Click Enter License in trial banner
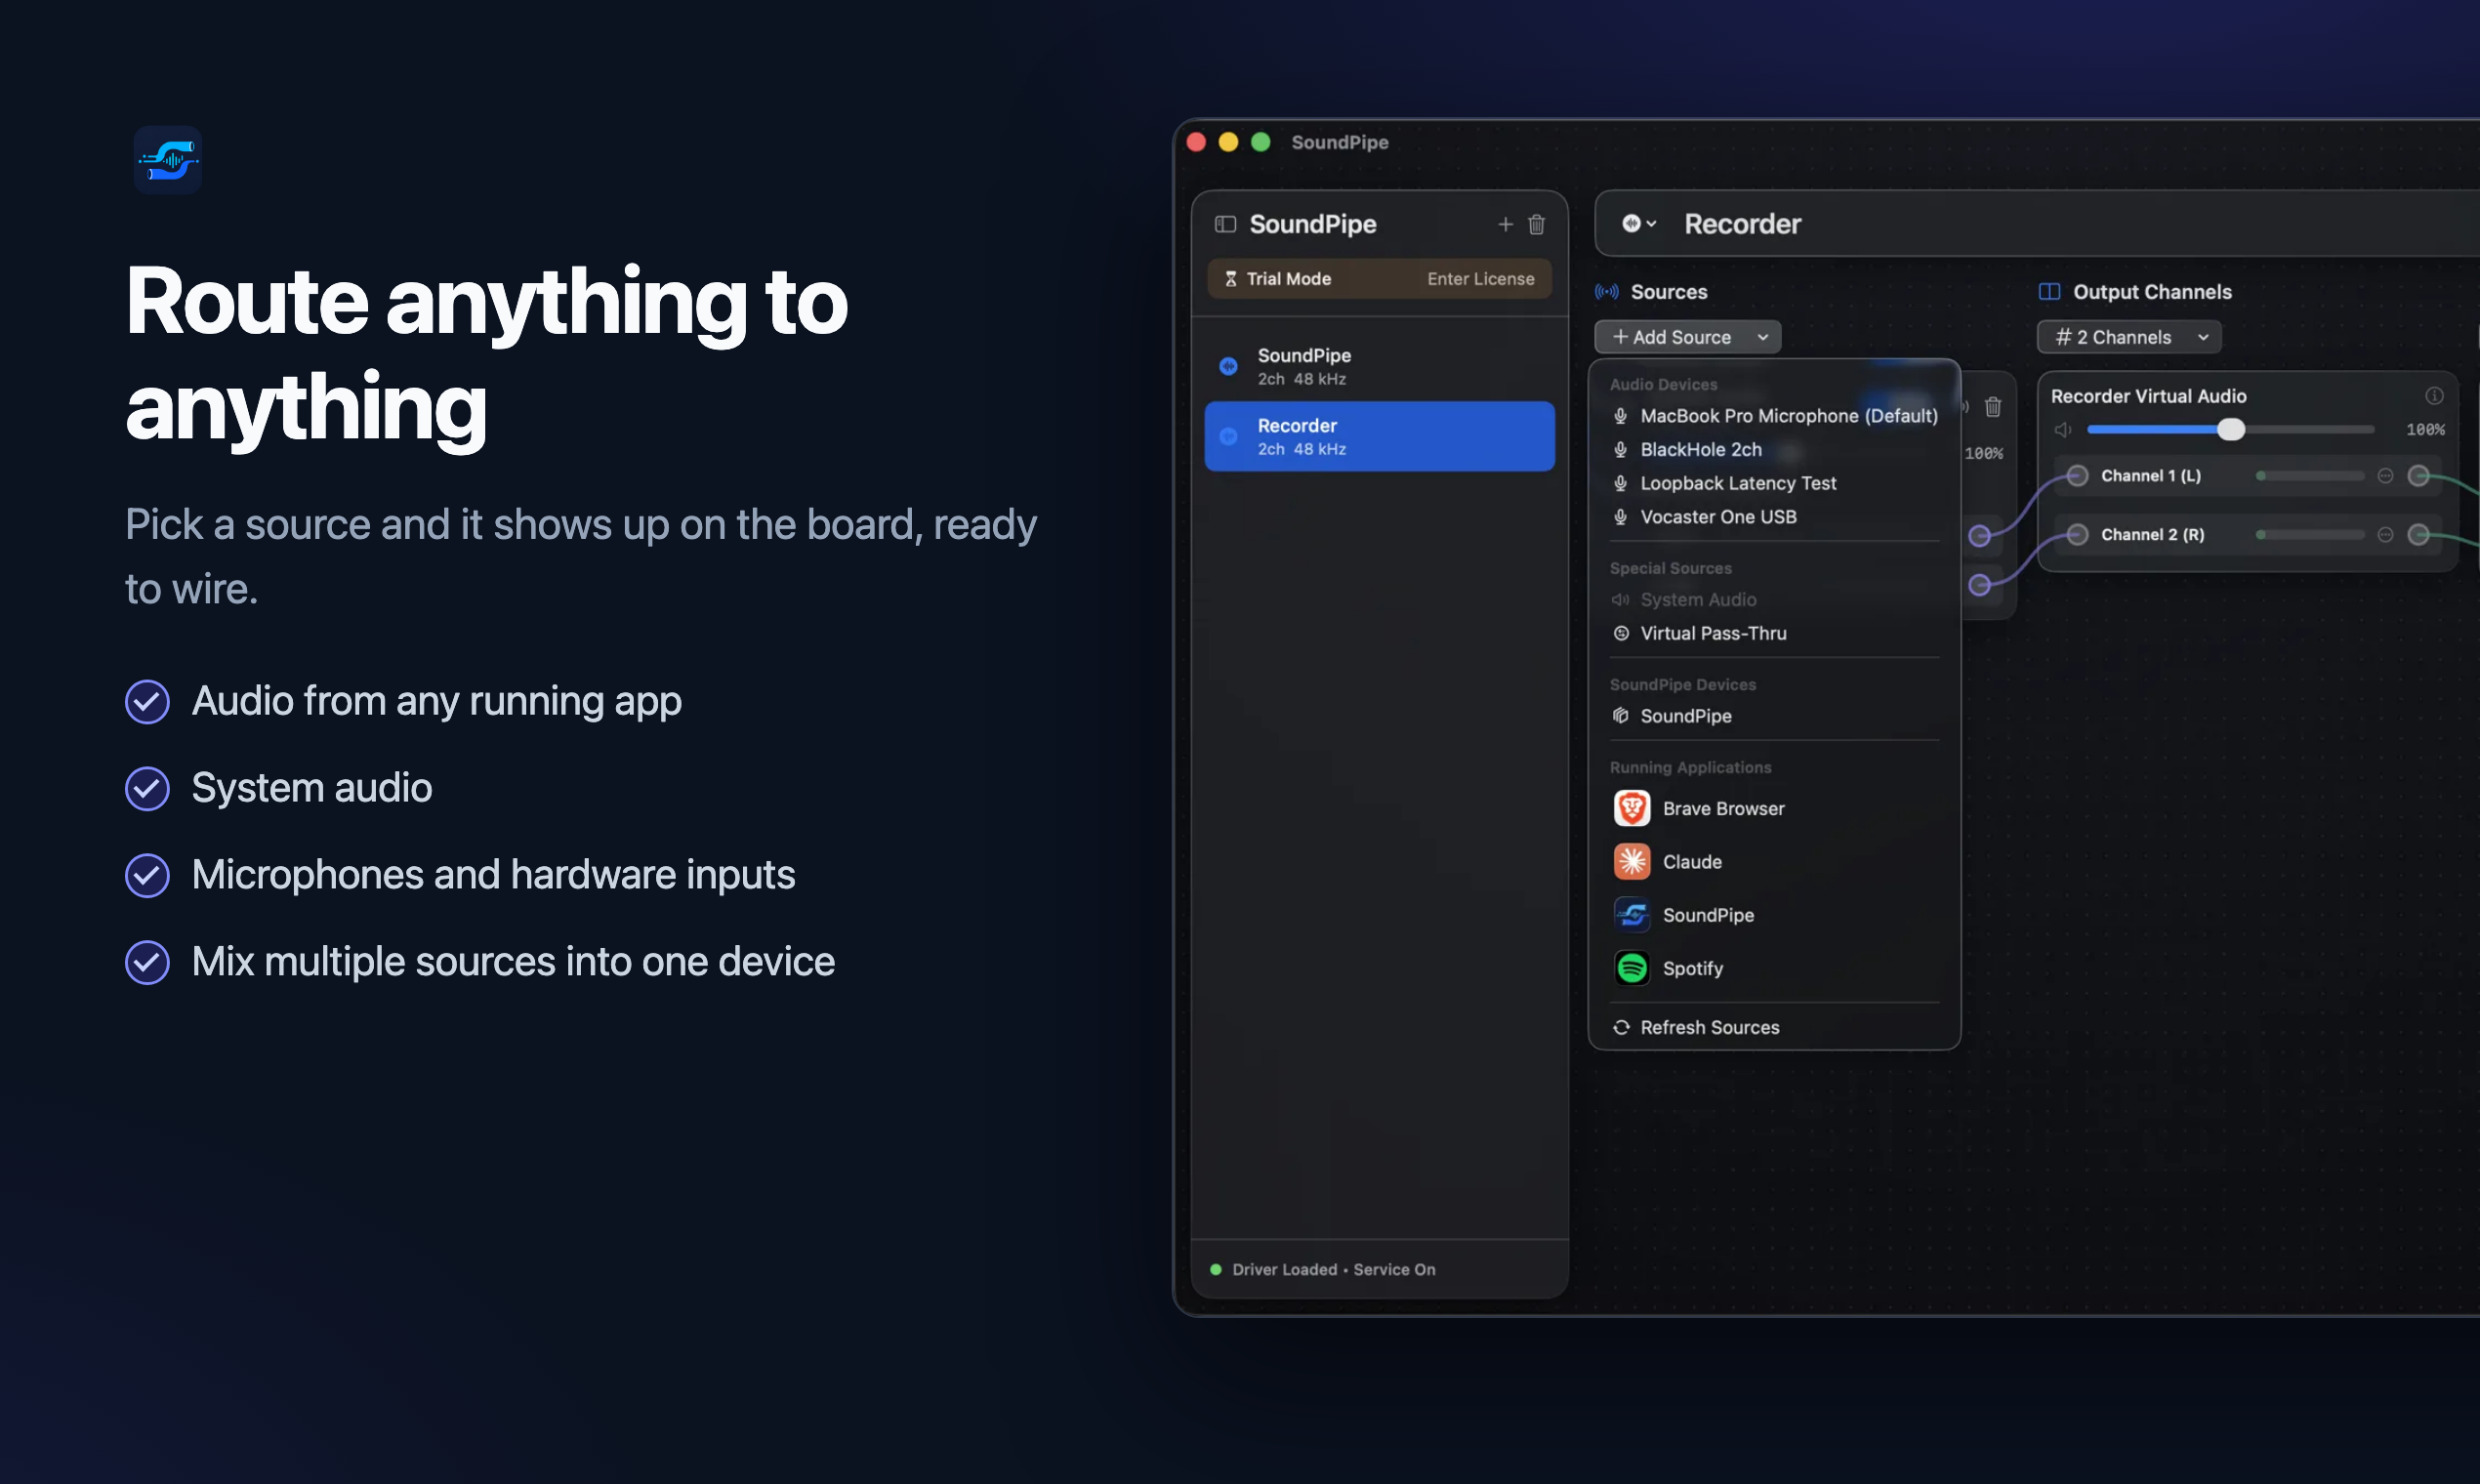The image size is (2480, 1484). click(1481, 279)
